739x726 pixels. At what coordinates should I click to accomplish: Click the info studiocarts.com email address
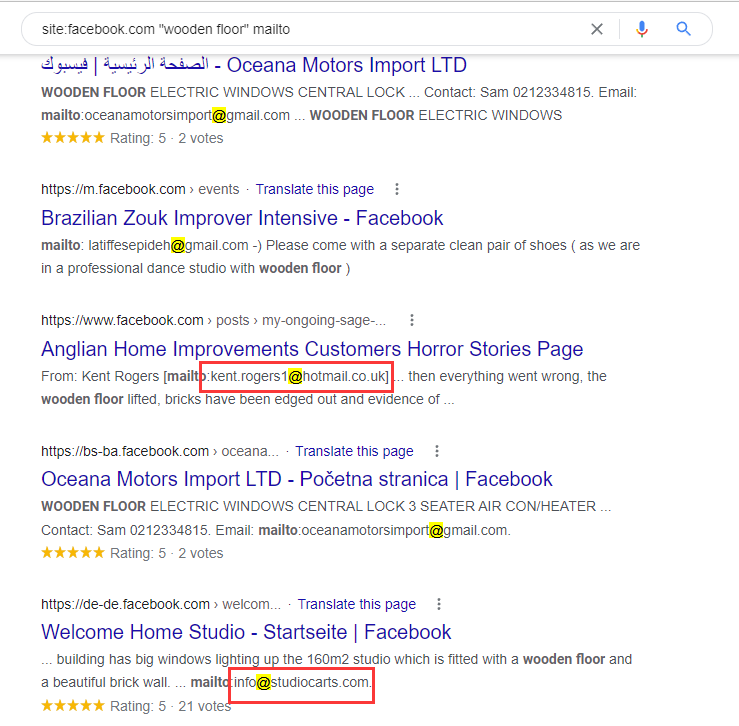tap(303, 682)
